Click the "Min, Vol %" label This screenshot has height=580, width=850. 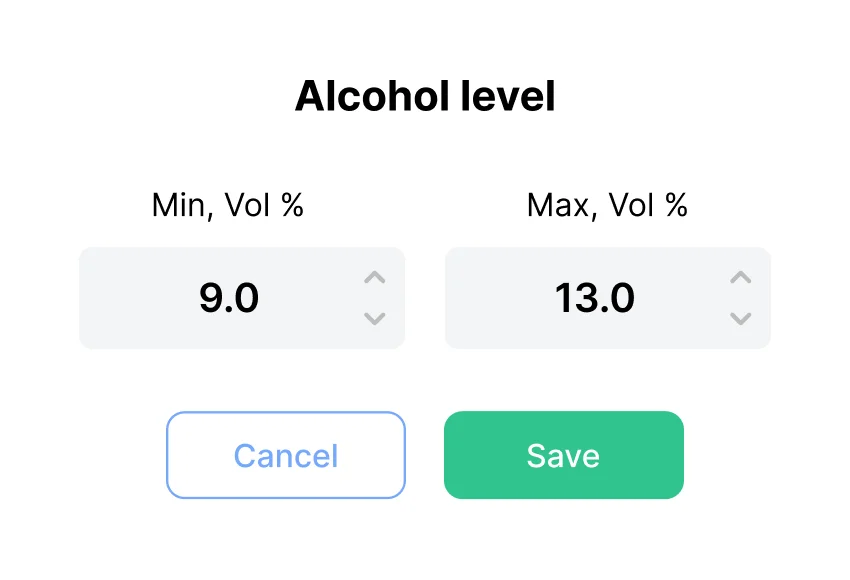click(x=228, y=206)
